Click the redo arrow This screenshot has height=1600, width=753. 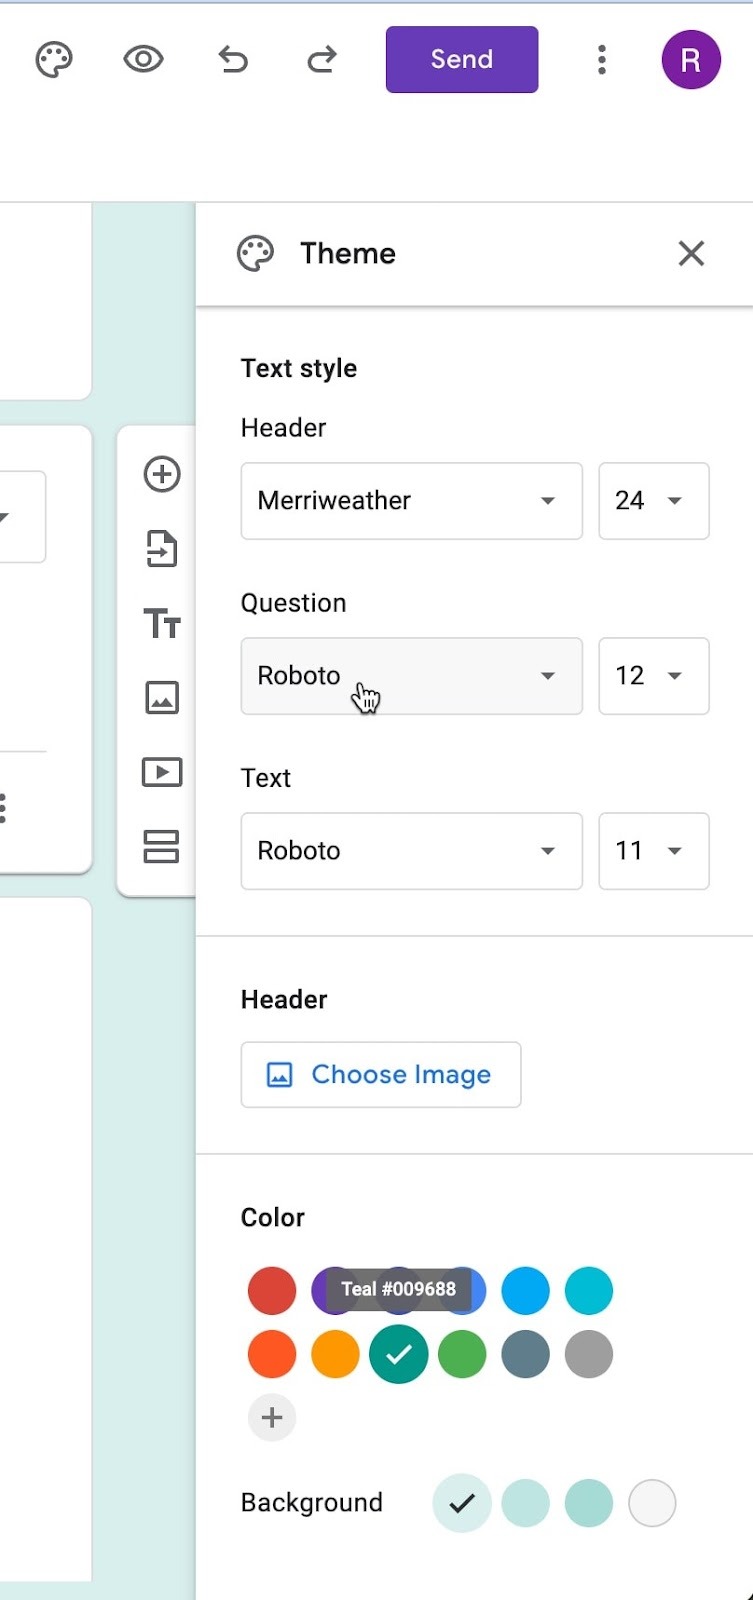tap(322, 60)
